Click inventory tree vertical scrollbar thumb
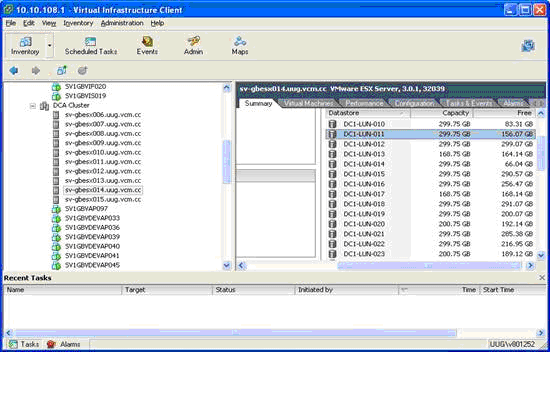Screen dimensions: 550x410 point(227,161)
